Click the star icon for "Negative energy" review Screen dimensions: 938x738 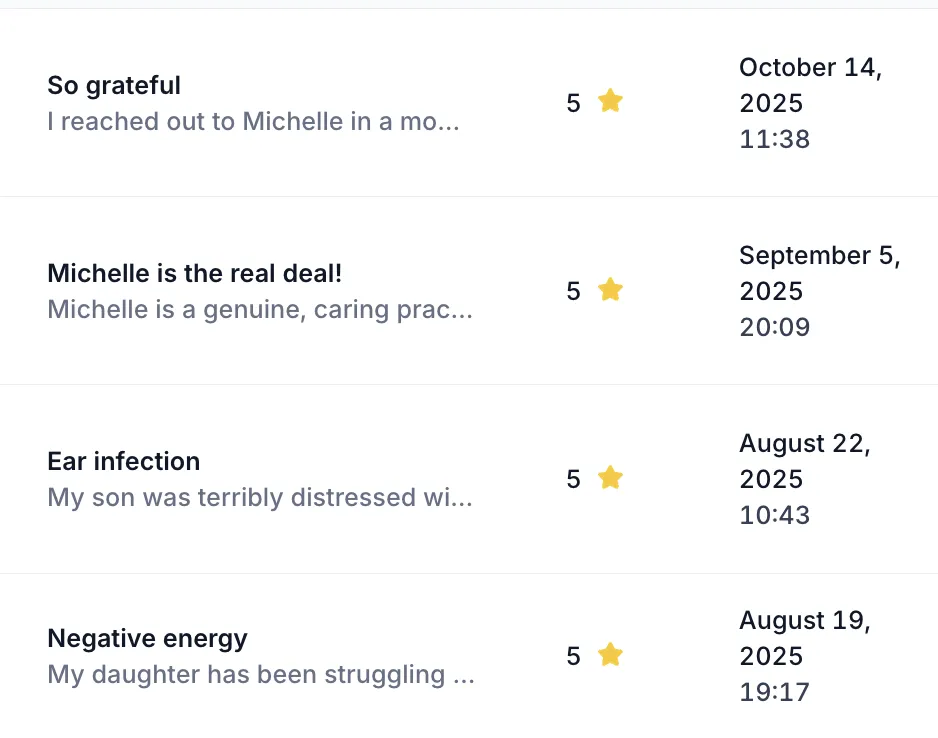(x=610, y=655)
